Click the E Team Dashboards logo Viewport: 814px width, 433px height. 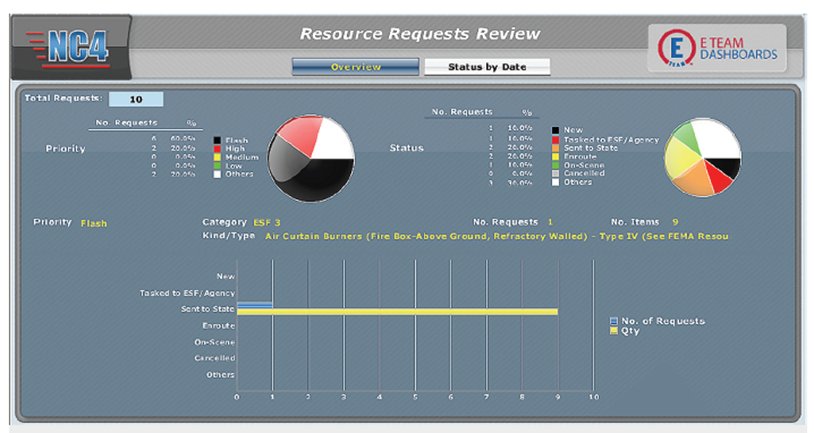[717, 47]
